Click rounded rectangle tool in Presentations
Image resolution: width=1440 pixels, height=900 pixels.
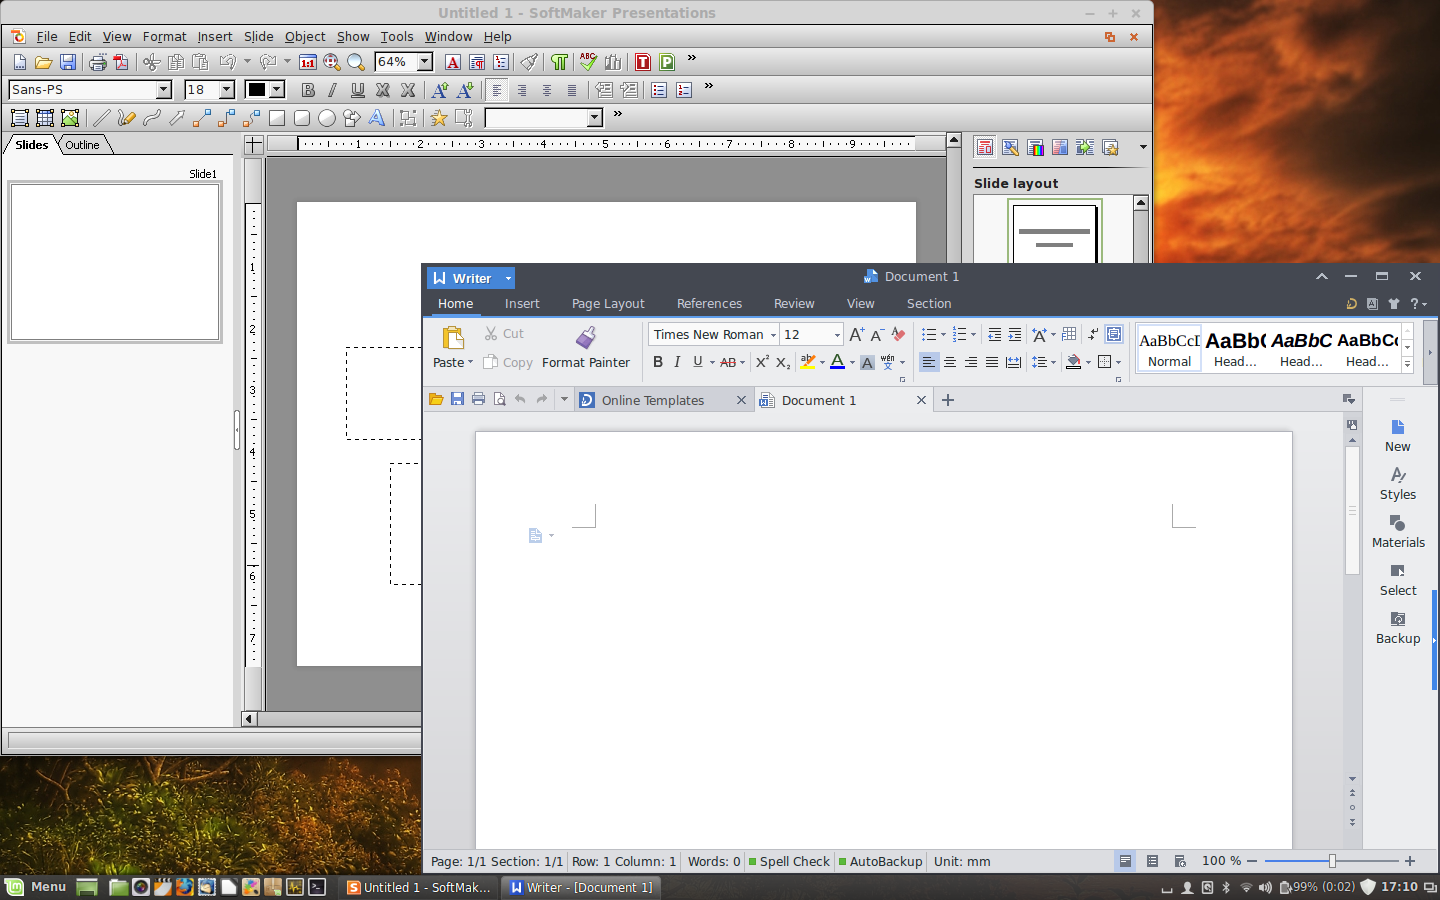[302, 118]
